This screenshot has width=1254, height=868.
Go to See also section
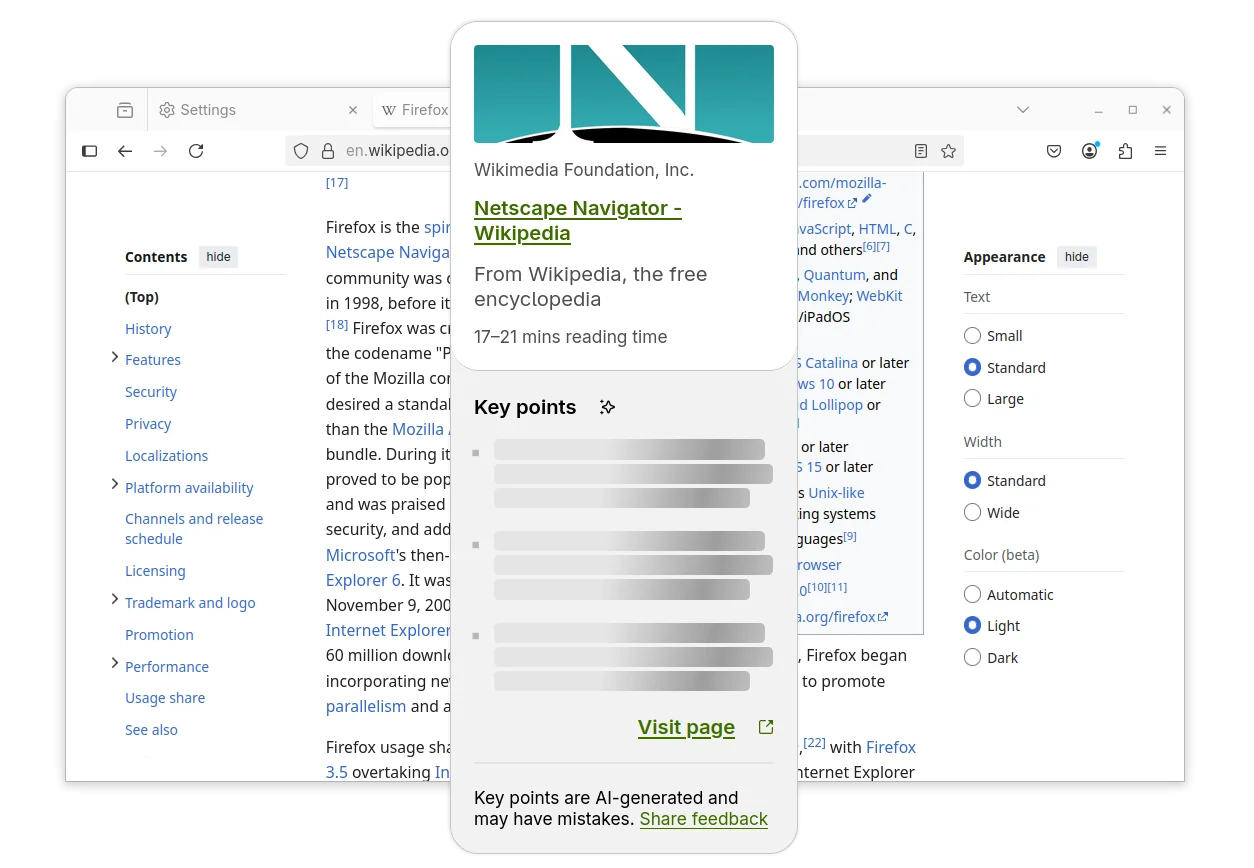pyautogui.click(x=151, y=730)
